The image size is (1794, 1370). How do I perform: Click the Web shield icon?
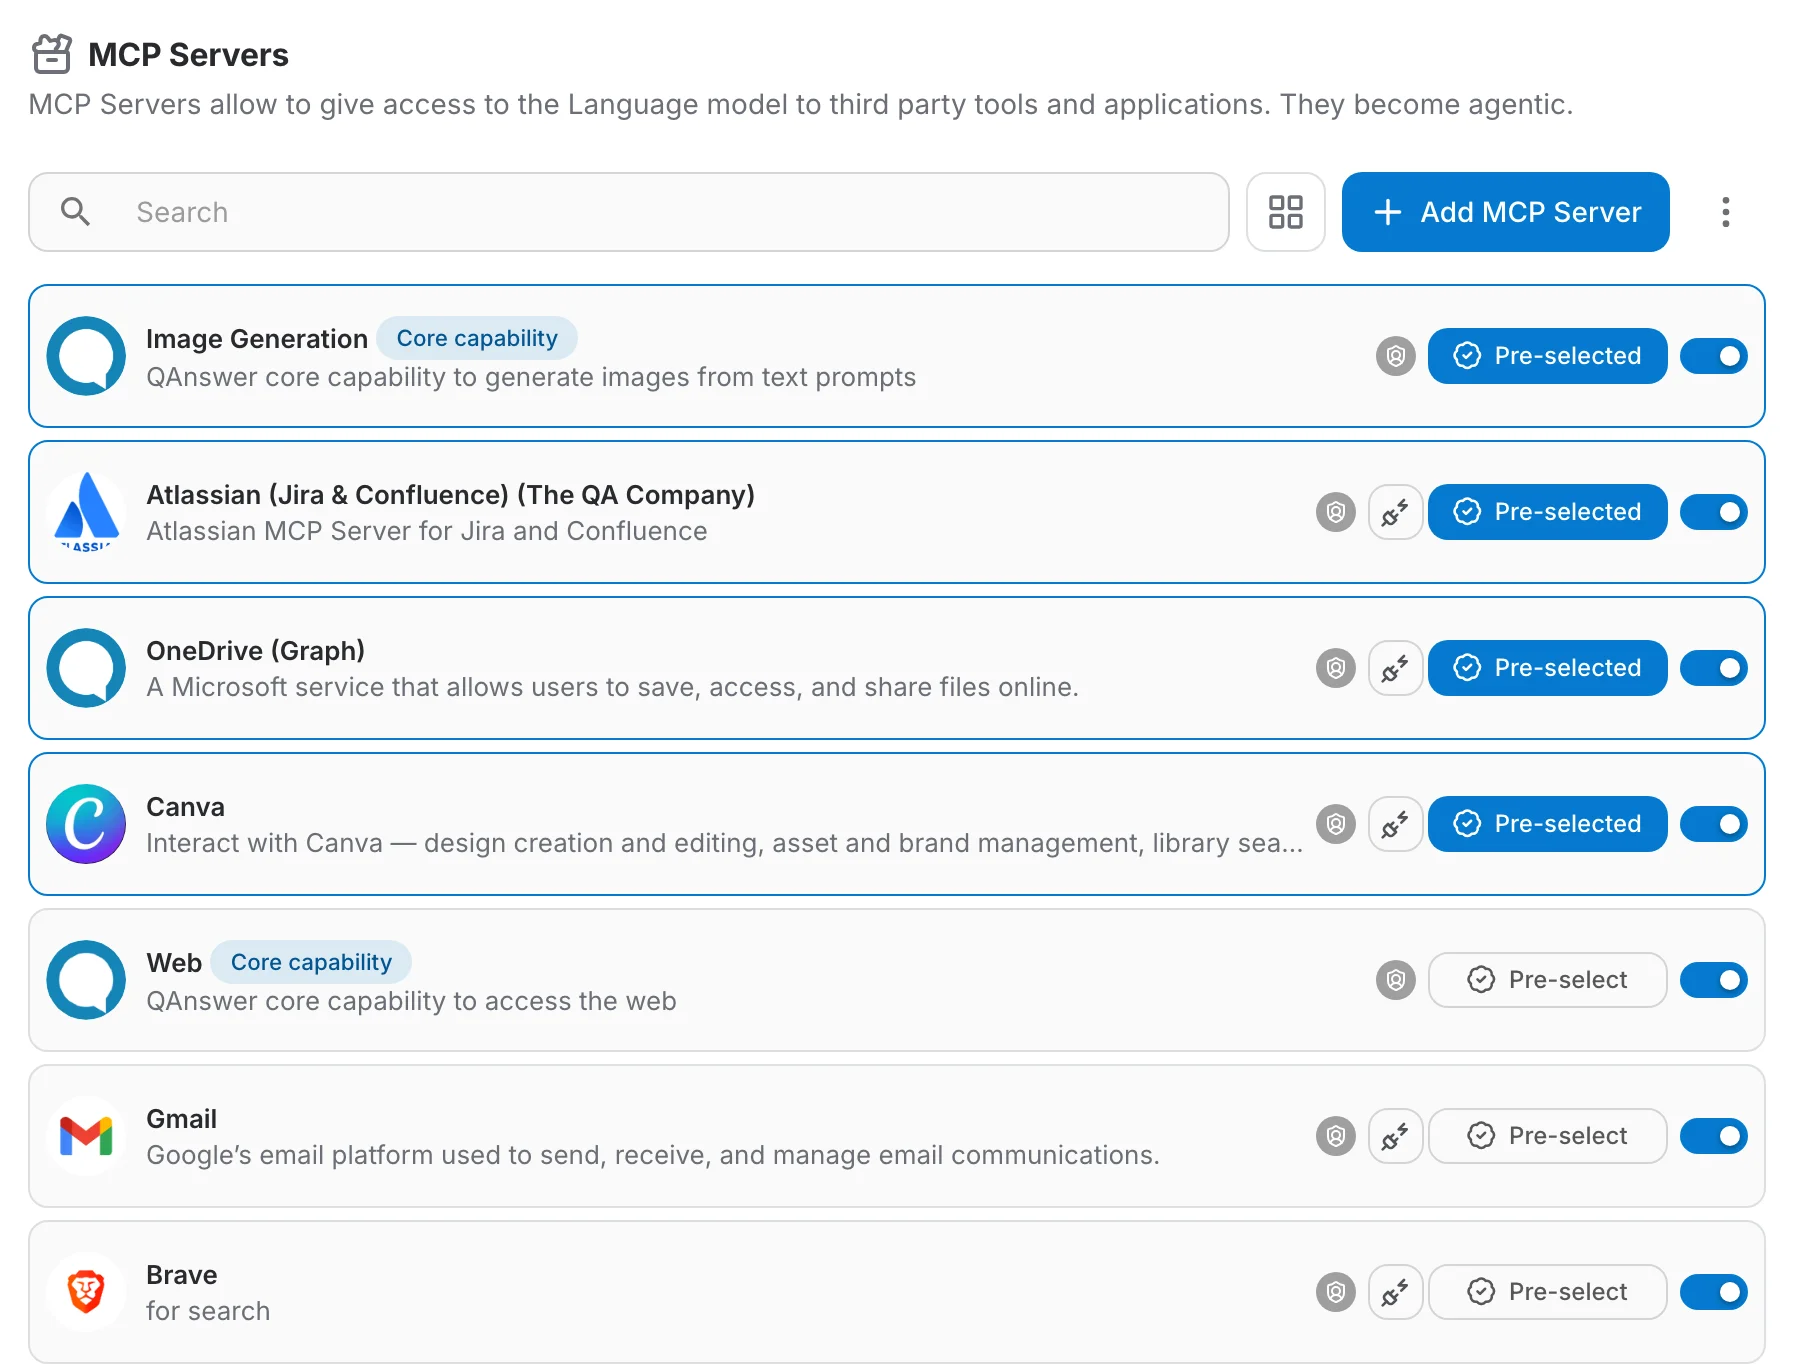tap(1395, 980)
